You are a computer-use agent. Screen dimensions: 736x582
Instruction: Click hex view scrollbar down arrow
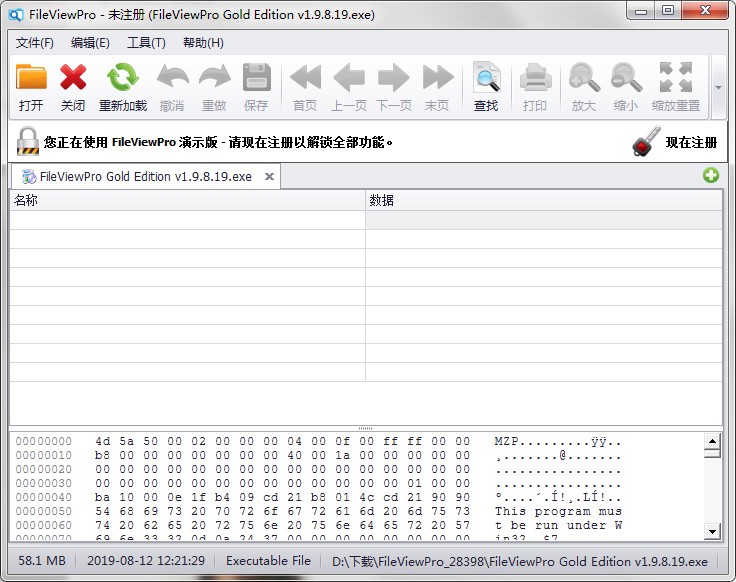(712, 532)
